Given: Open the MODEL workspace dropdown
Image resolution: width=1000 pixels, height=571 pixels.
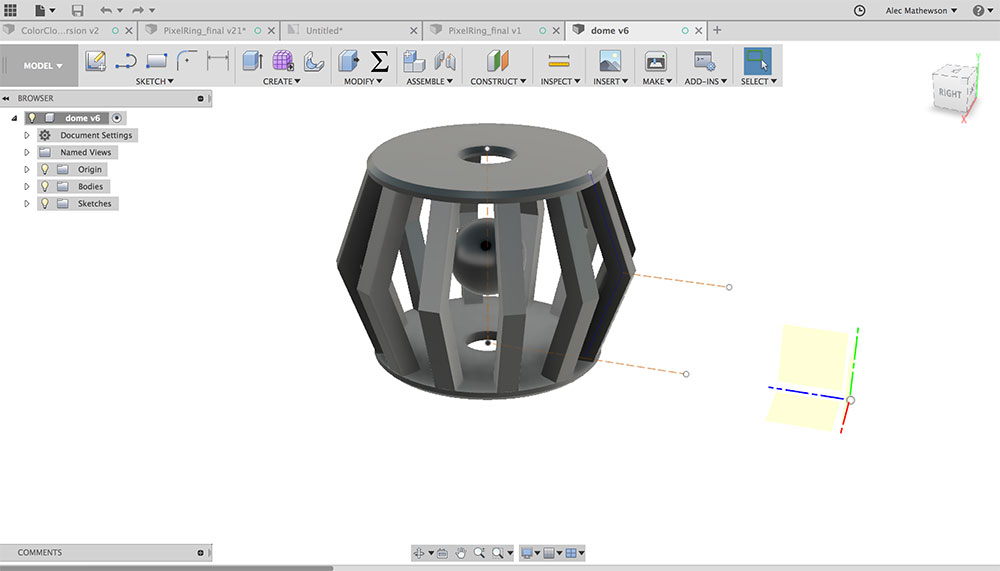Looking at the screenshot, I should coord(43,66).
